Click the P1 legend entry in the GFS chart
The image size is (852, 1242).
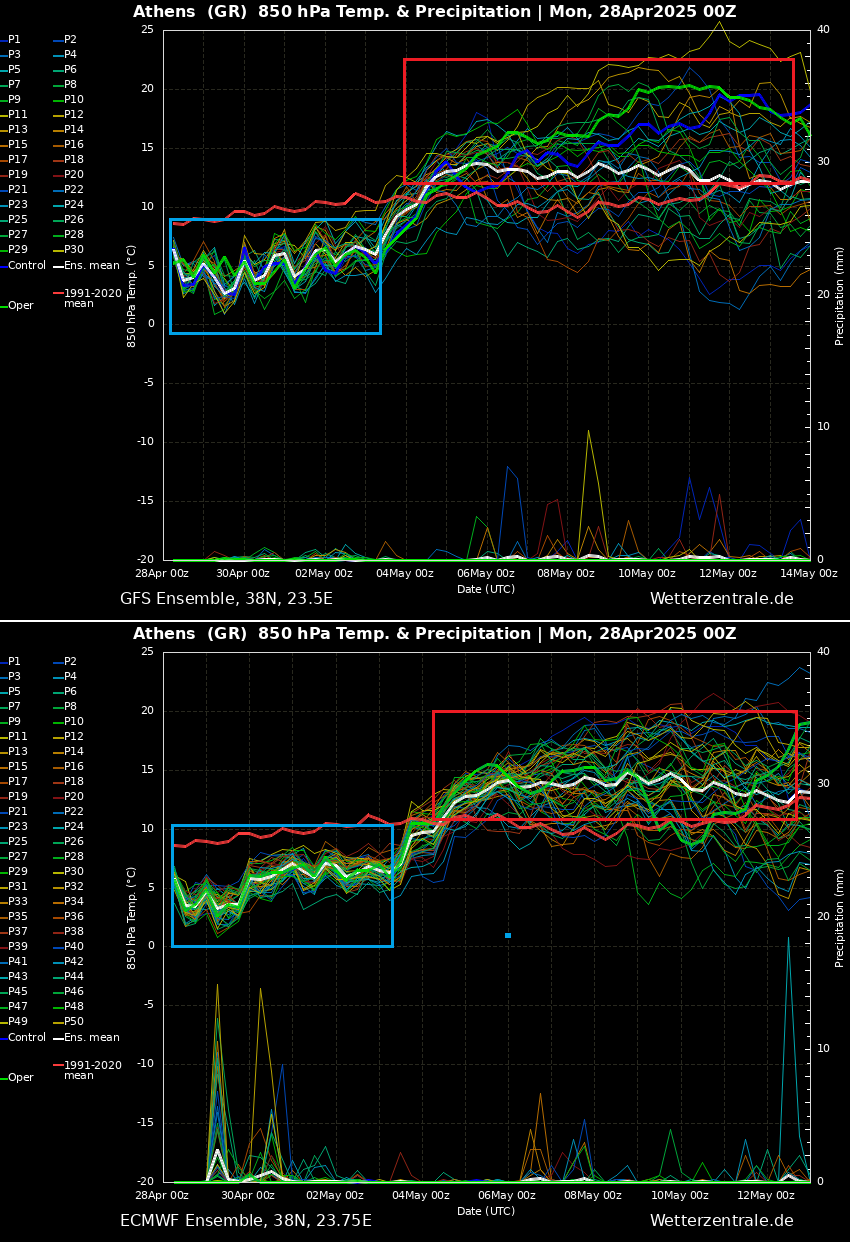(14, 40)
